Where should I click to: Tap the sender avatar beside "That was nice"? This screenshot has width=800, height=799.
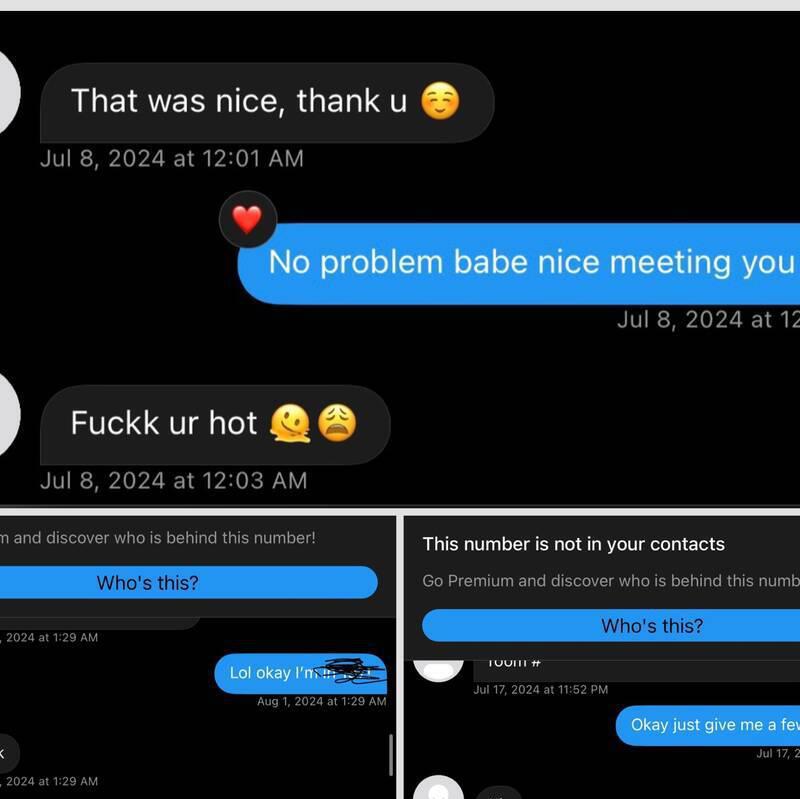coord(9,92)
